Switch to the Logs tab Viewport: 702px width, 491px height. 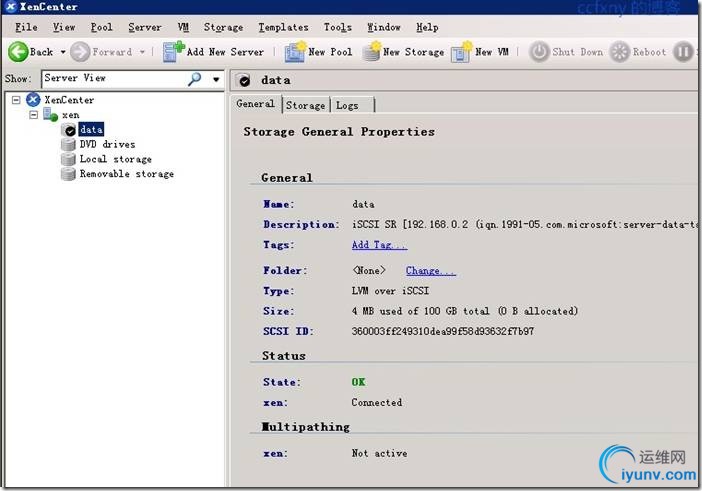pyautogui.click(x=352, y=106)
